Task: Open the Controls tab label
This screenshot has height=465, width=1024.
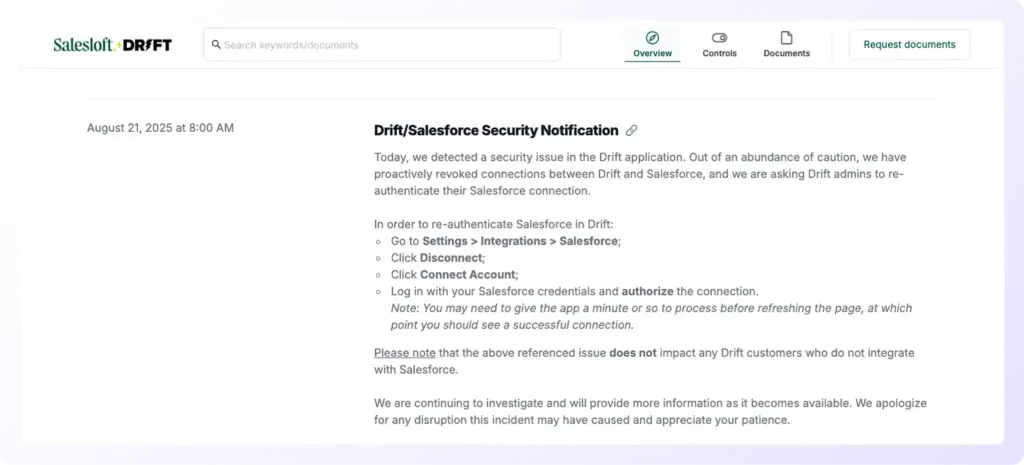Action: (719, 53)
